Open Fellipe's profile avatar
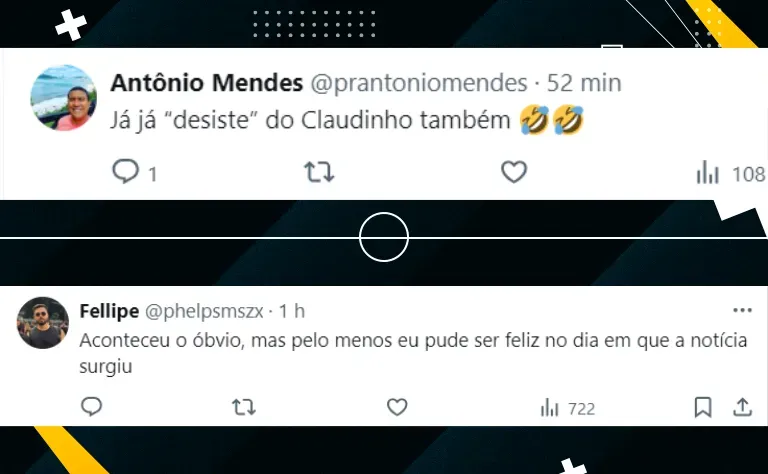Image resolution: width=768 pixels, height=474 pixels. pos(43,323)
